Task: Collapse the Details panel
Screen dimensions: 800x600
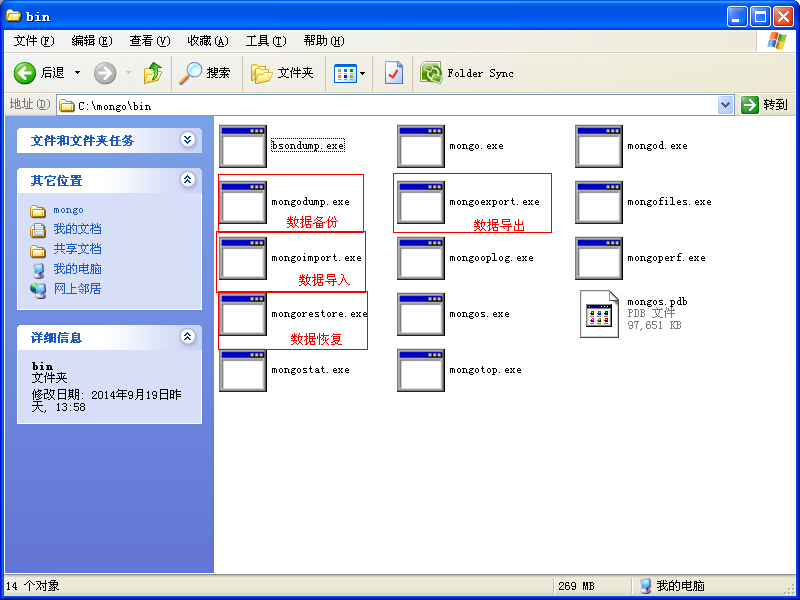Action: pos(188,337)
